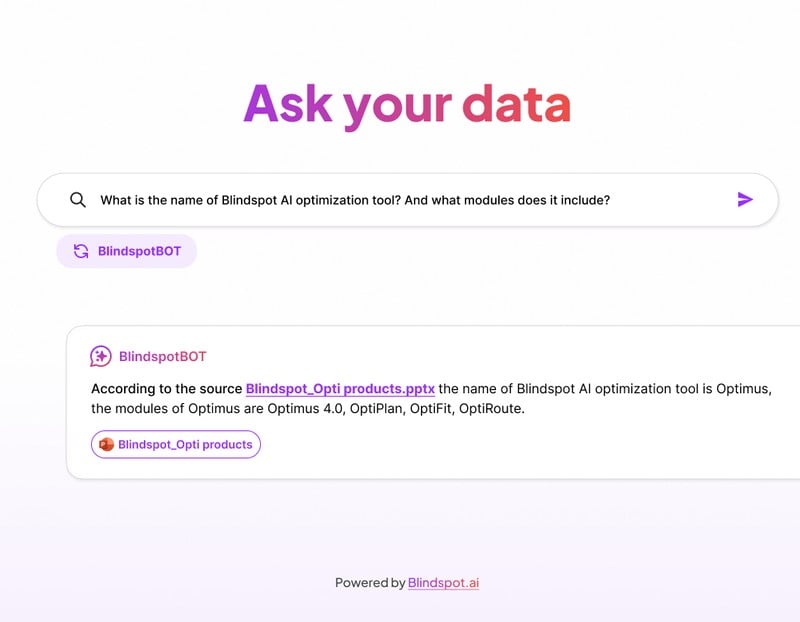800x622 pixels.
Task: Click the word "data" in the page title
Action: point(516,105)
